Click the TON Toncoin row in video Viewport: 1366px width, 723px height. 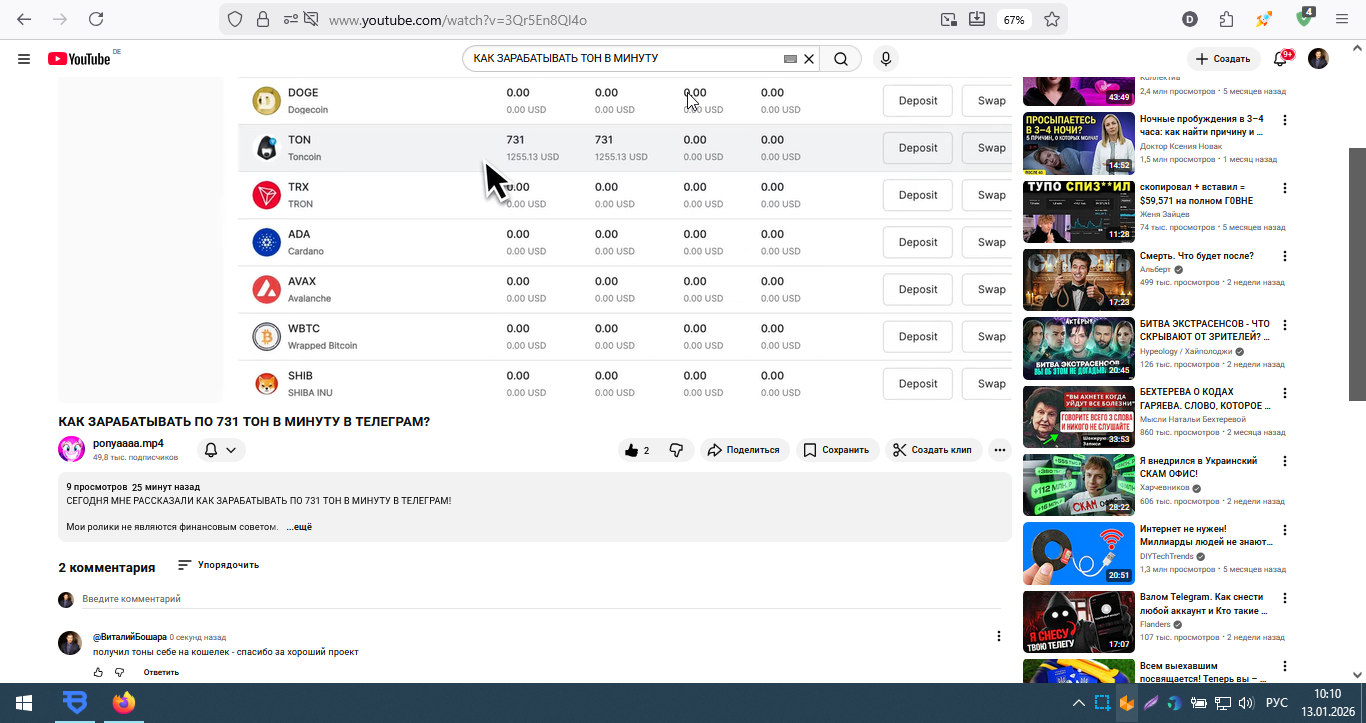625,148
